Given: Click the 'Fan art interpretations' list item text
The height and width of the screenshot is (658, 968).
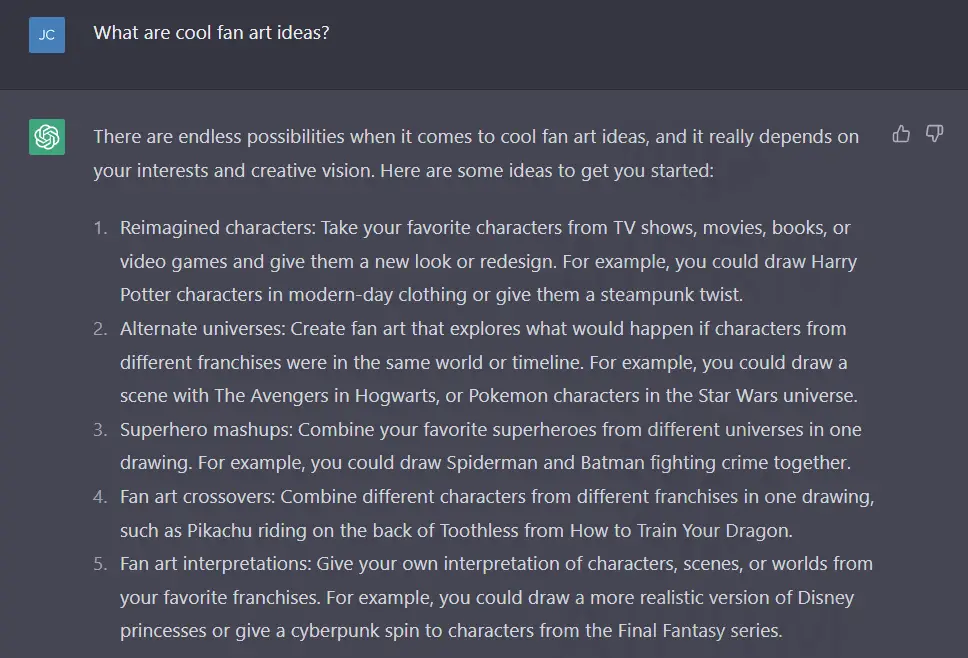Looking at the screenshot, I should tap(496, 597).
